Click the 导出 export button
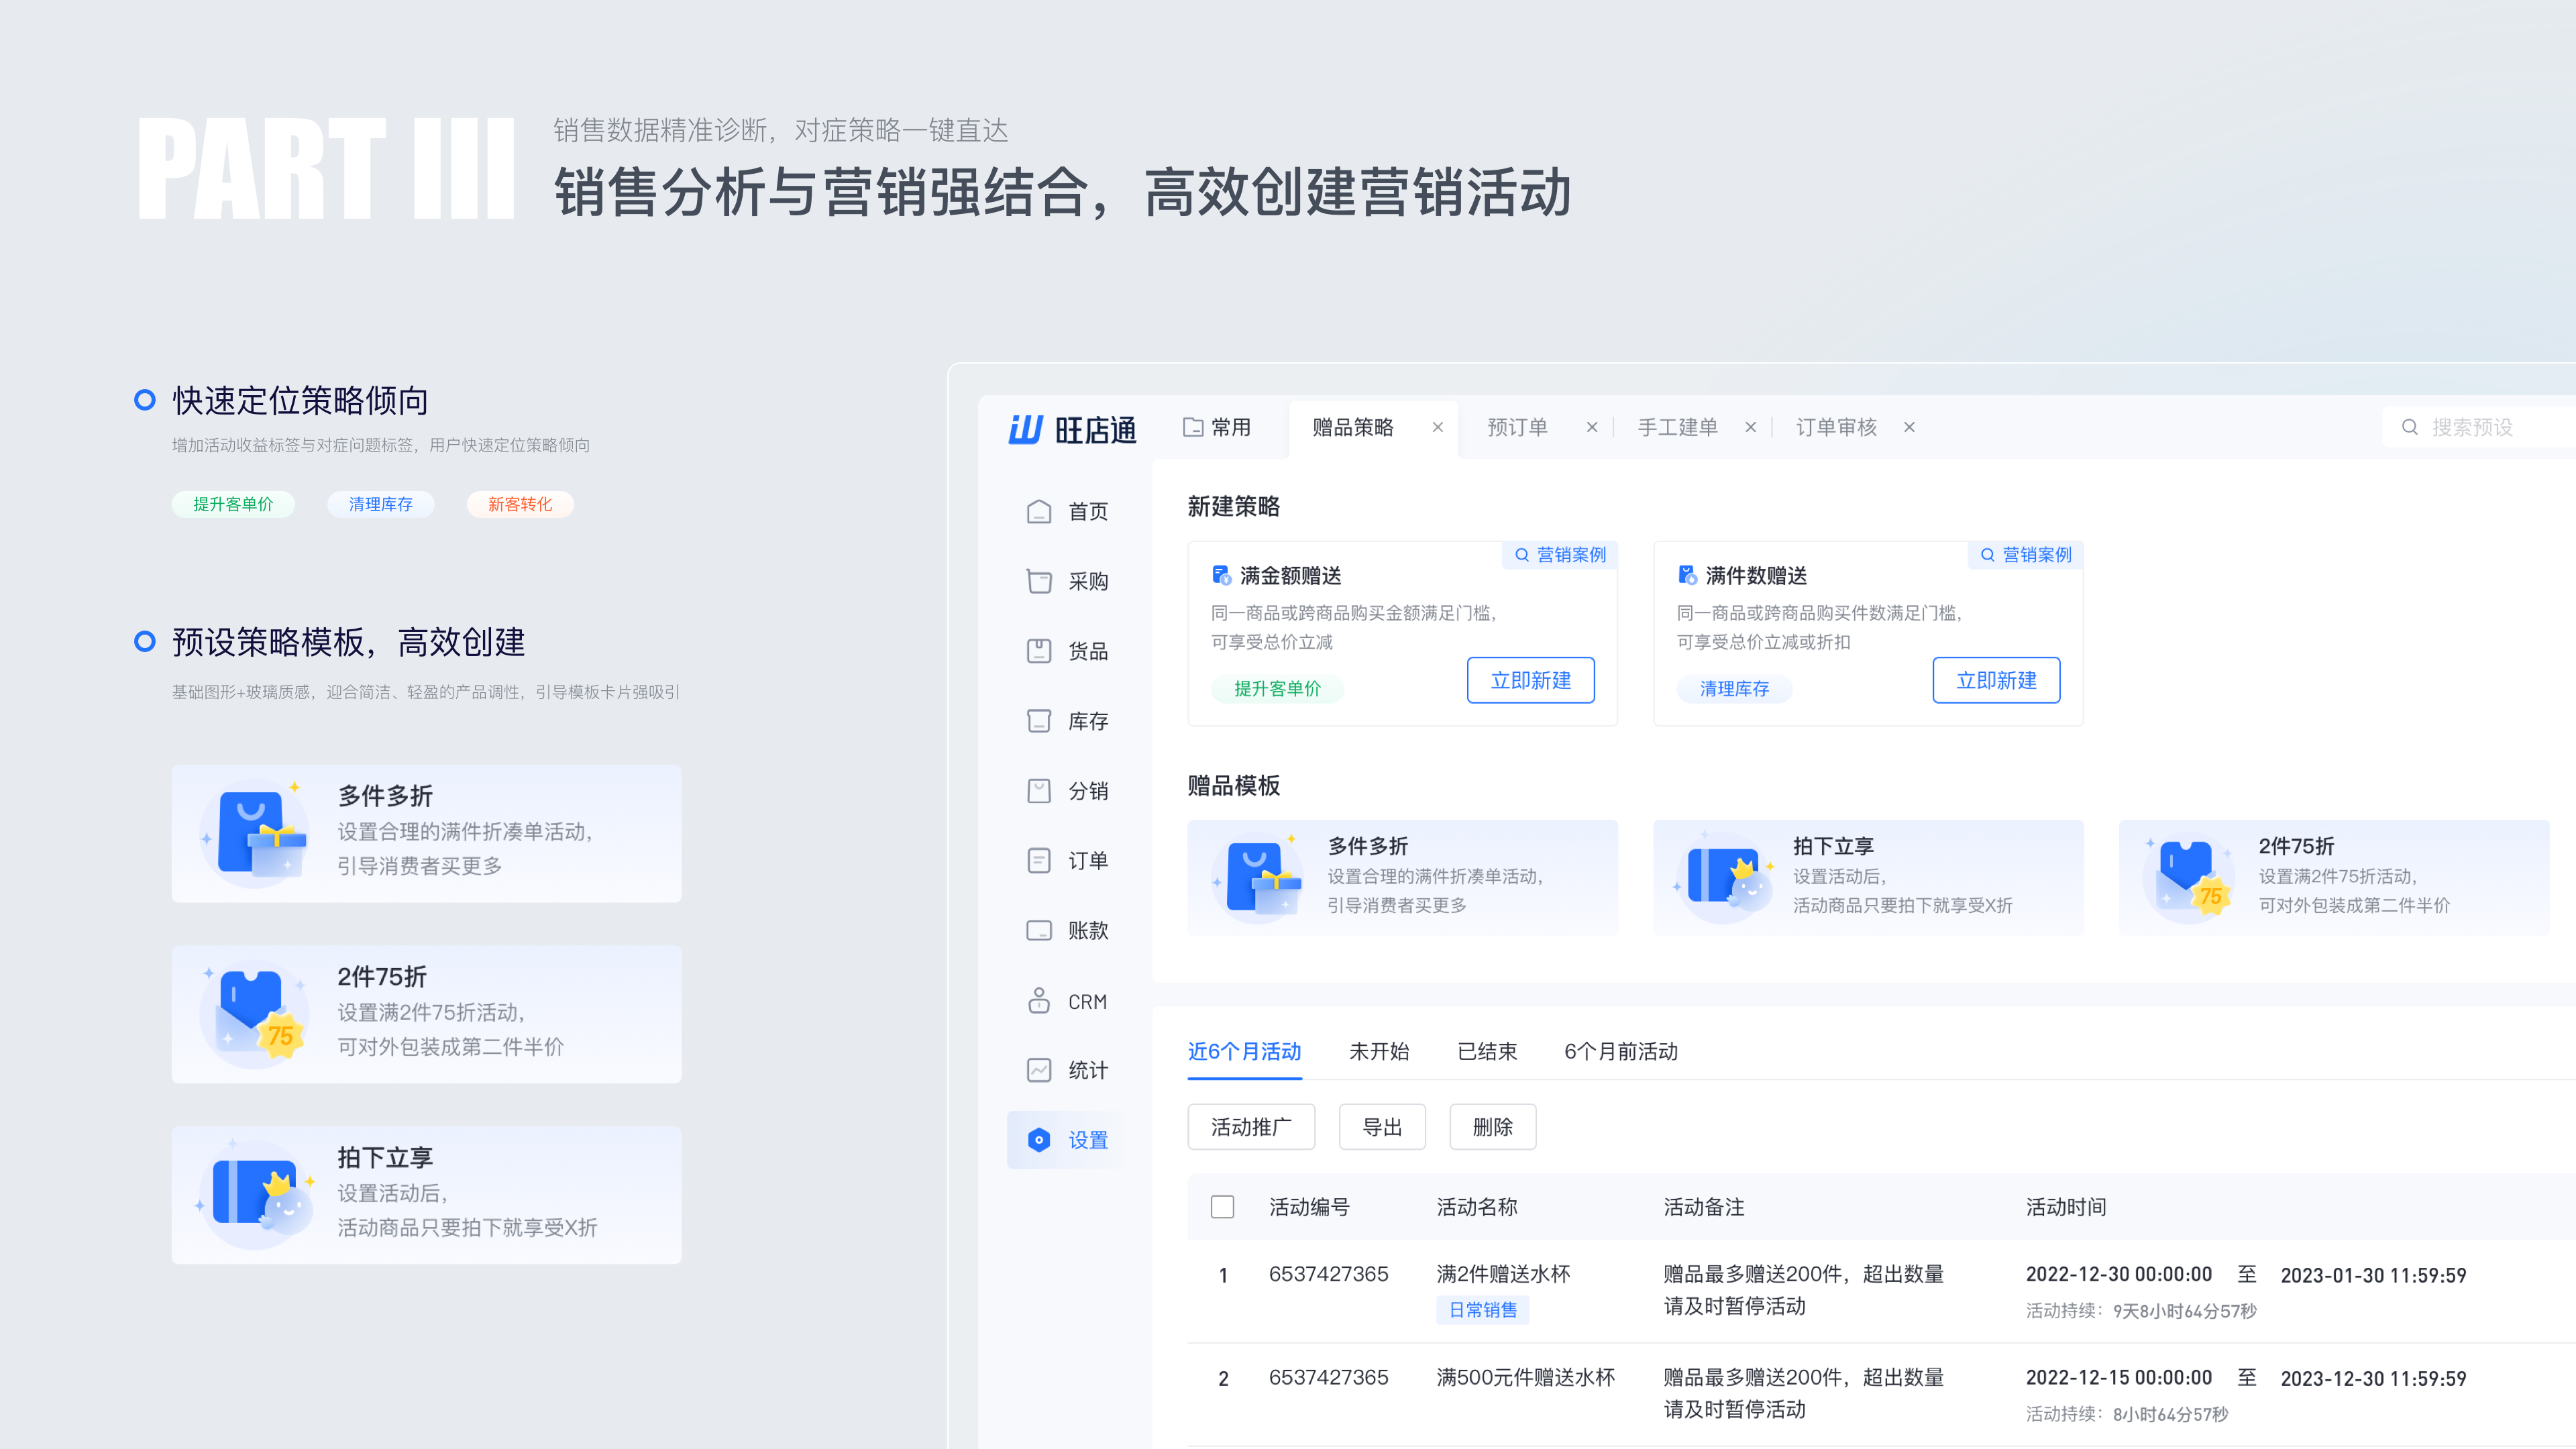 (1382, 1128)
